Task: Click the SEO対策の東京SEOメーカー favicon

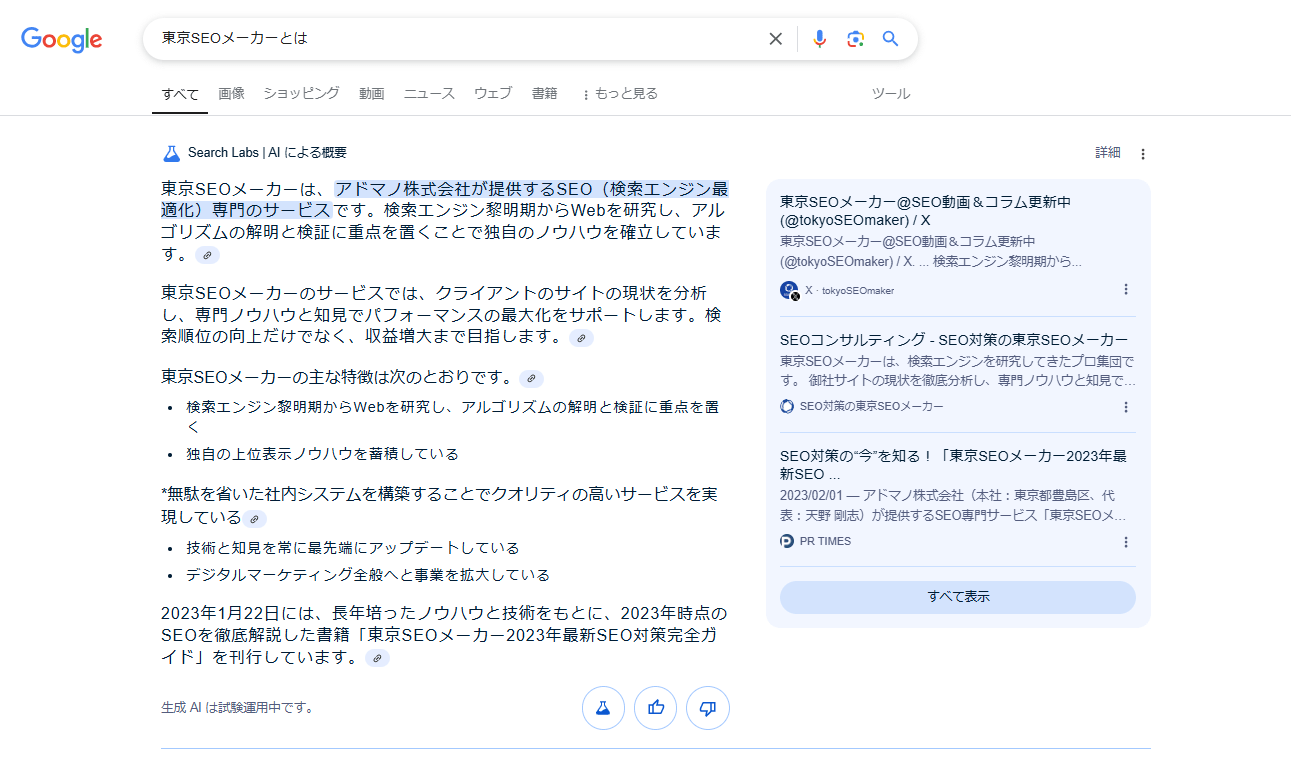Action: tap(787, 406)
